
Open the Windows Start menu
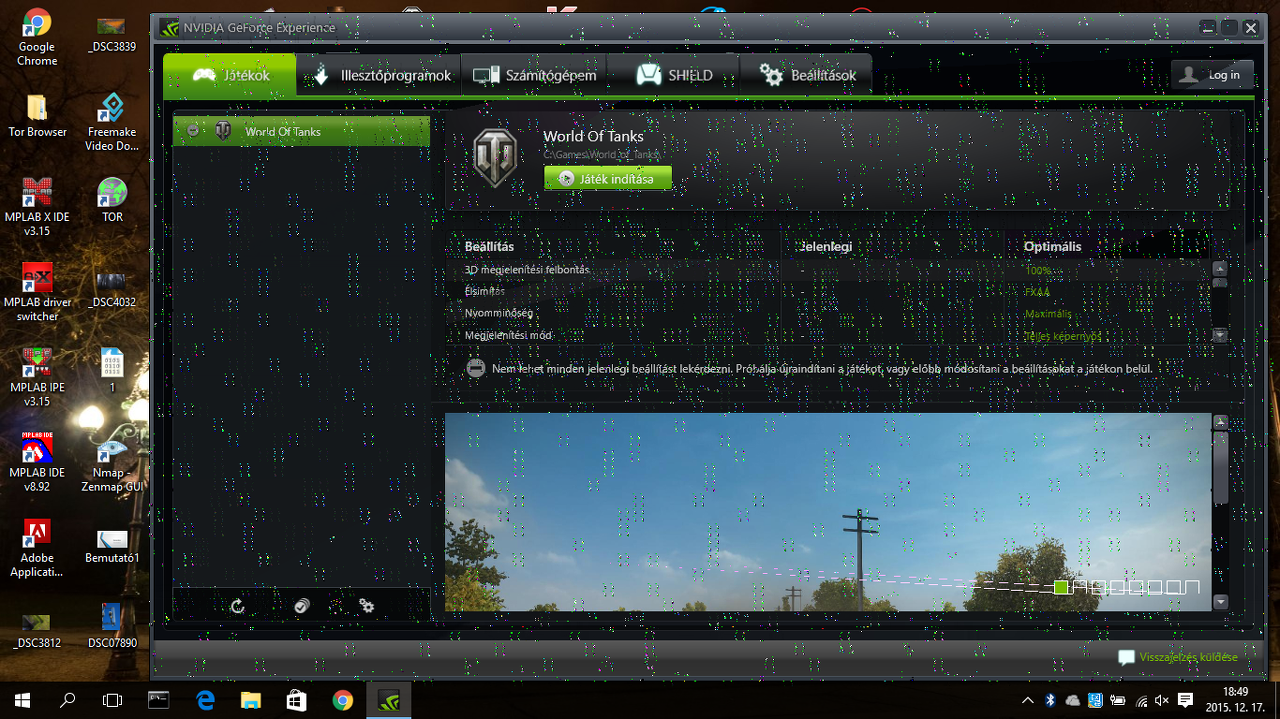(x=22, y=700)
